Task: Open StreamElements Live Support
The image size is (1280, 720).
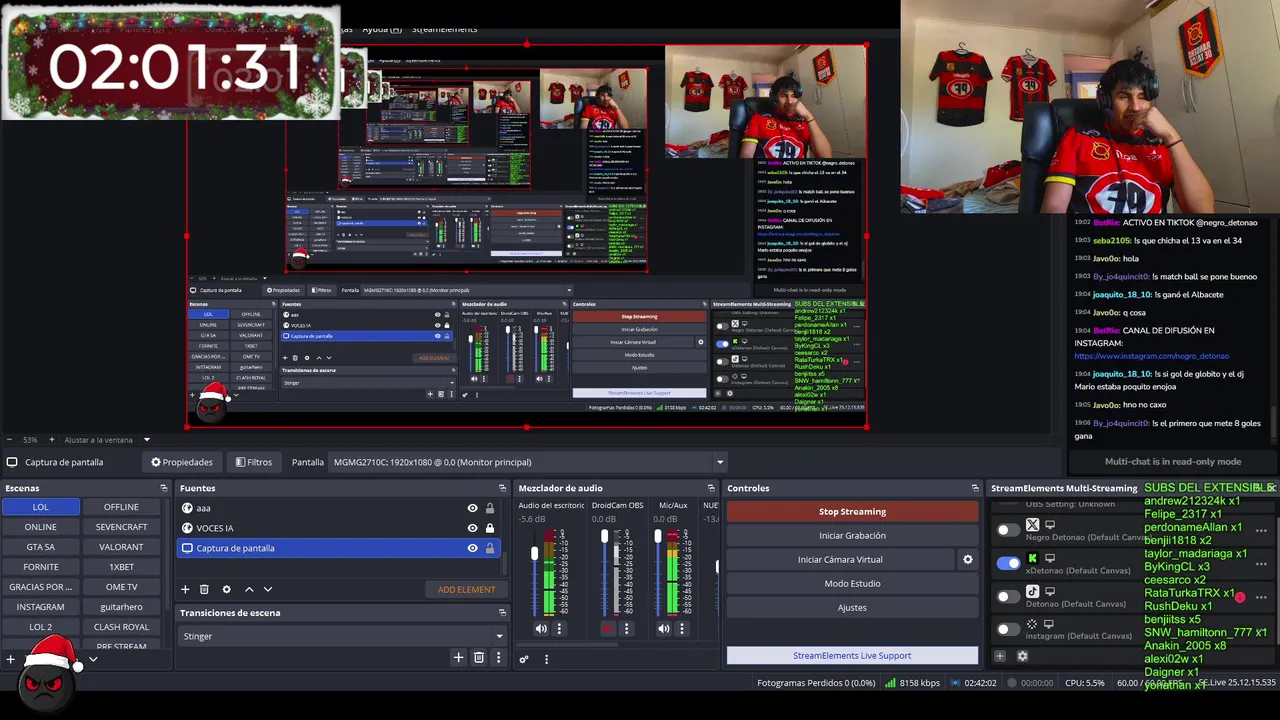Action: pyautogui.click(x=852, y=655)
